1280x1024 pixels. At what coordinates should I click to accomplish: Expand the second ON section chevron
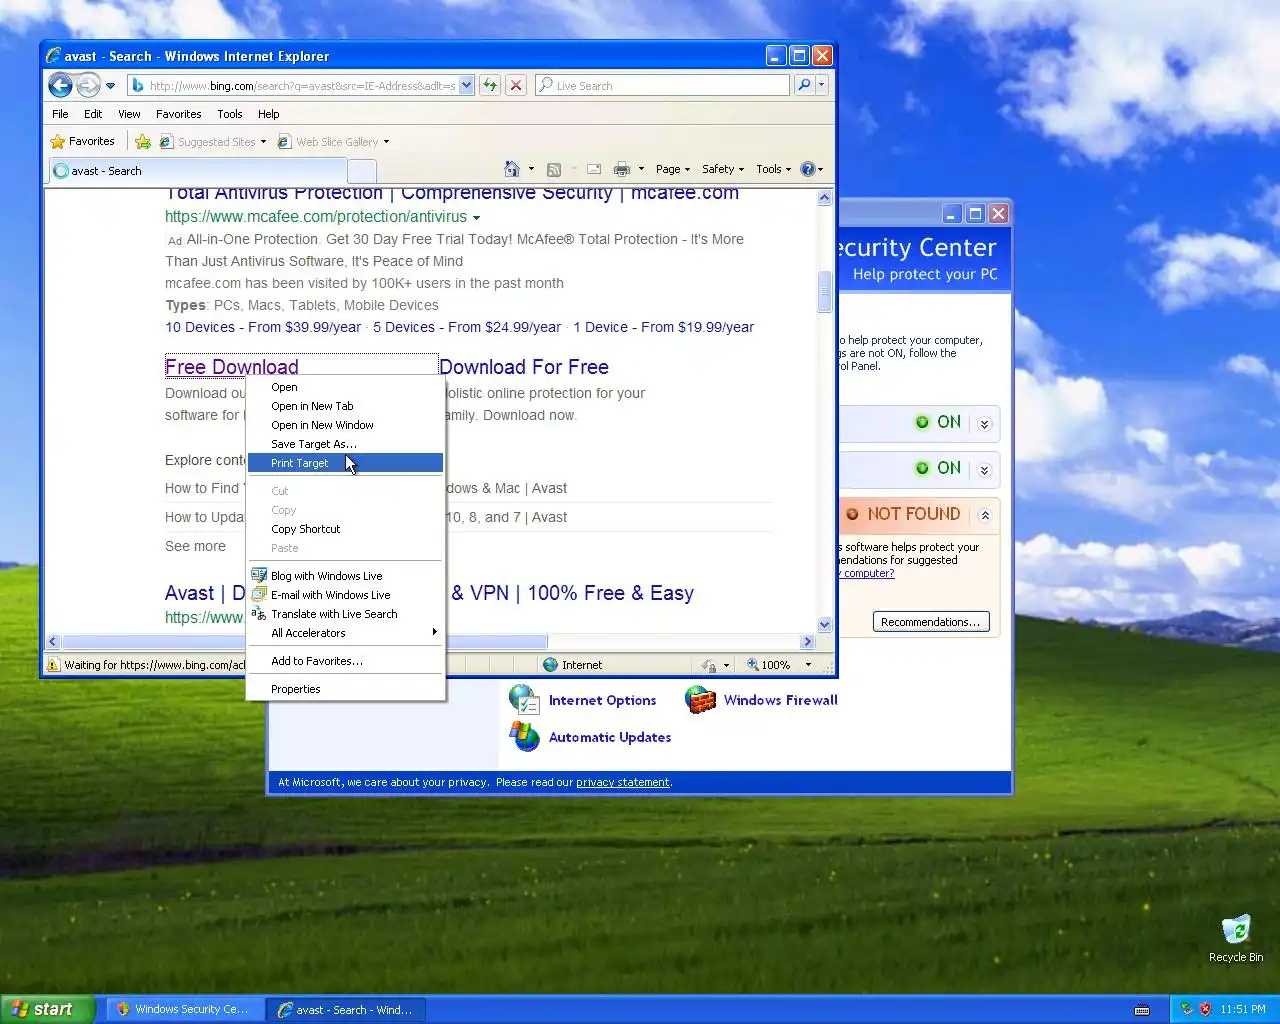point(984,469)
